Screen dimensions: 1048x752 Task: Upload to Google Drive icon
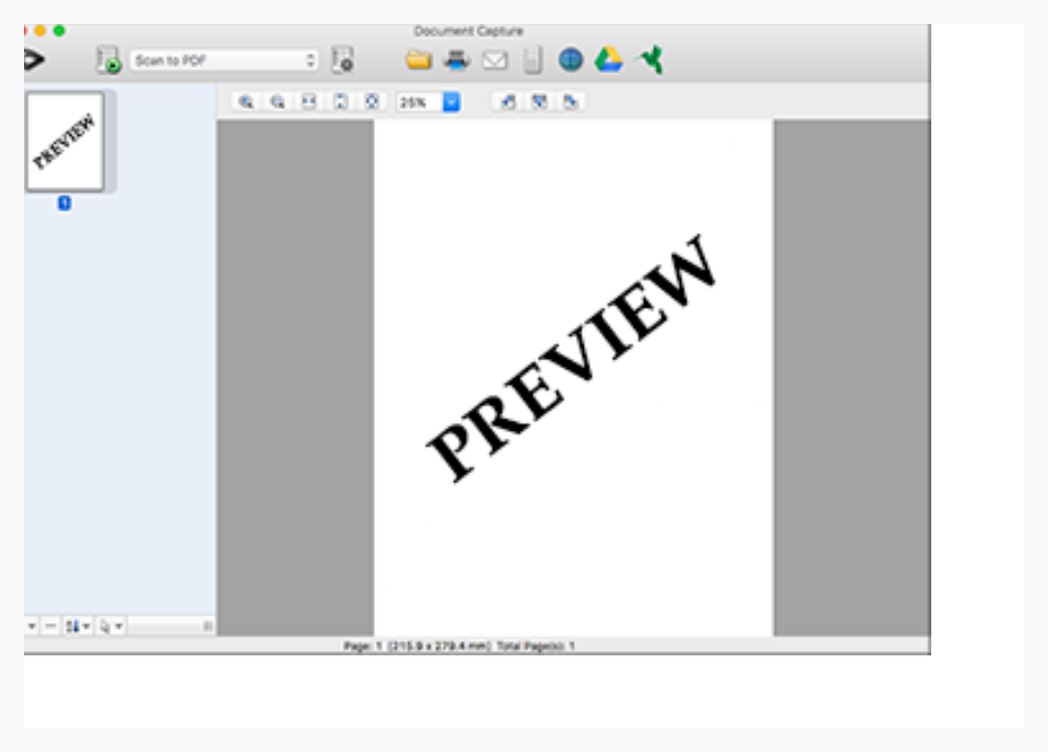tap(609, 60)
